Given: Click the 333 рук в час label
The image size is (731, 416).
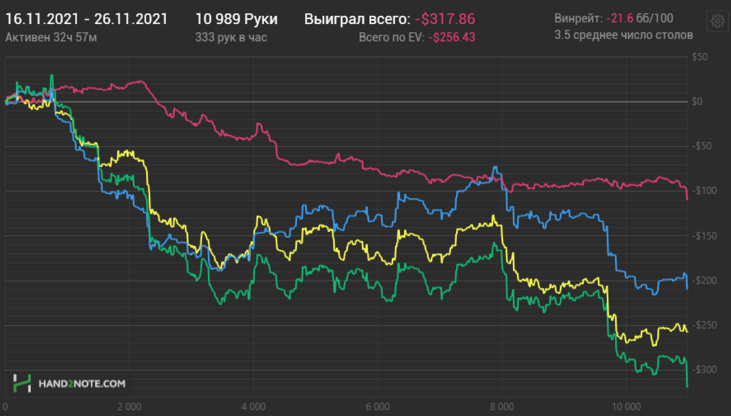Looking at the screenshot, I should [231, 37].
